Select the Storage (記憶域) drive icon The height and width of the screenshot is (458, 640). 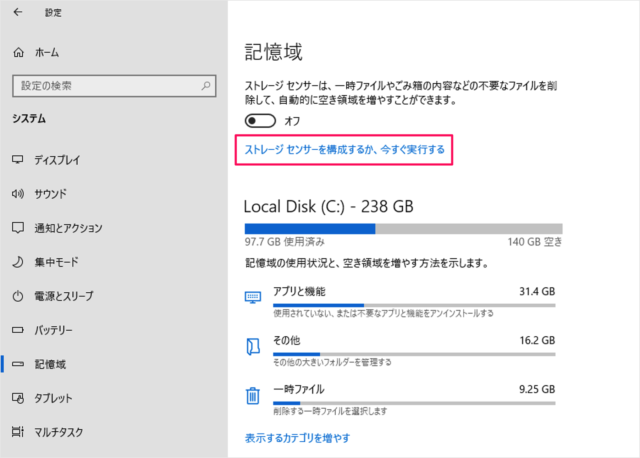(x=18, y=364)
